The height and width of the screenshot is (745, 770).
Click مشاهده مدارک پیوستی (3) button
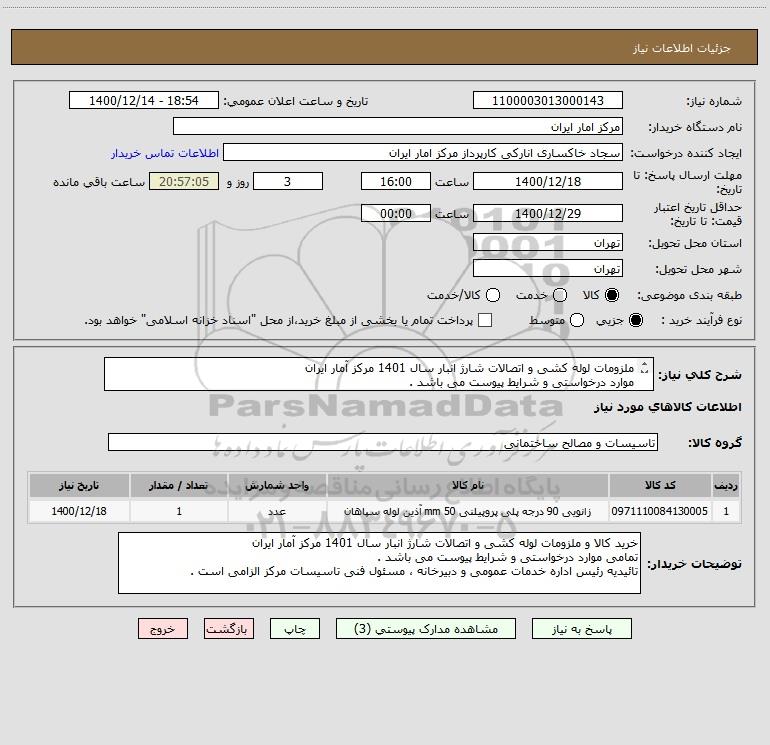(x=426, y=629)
